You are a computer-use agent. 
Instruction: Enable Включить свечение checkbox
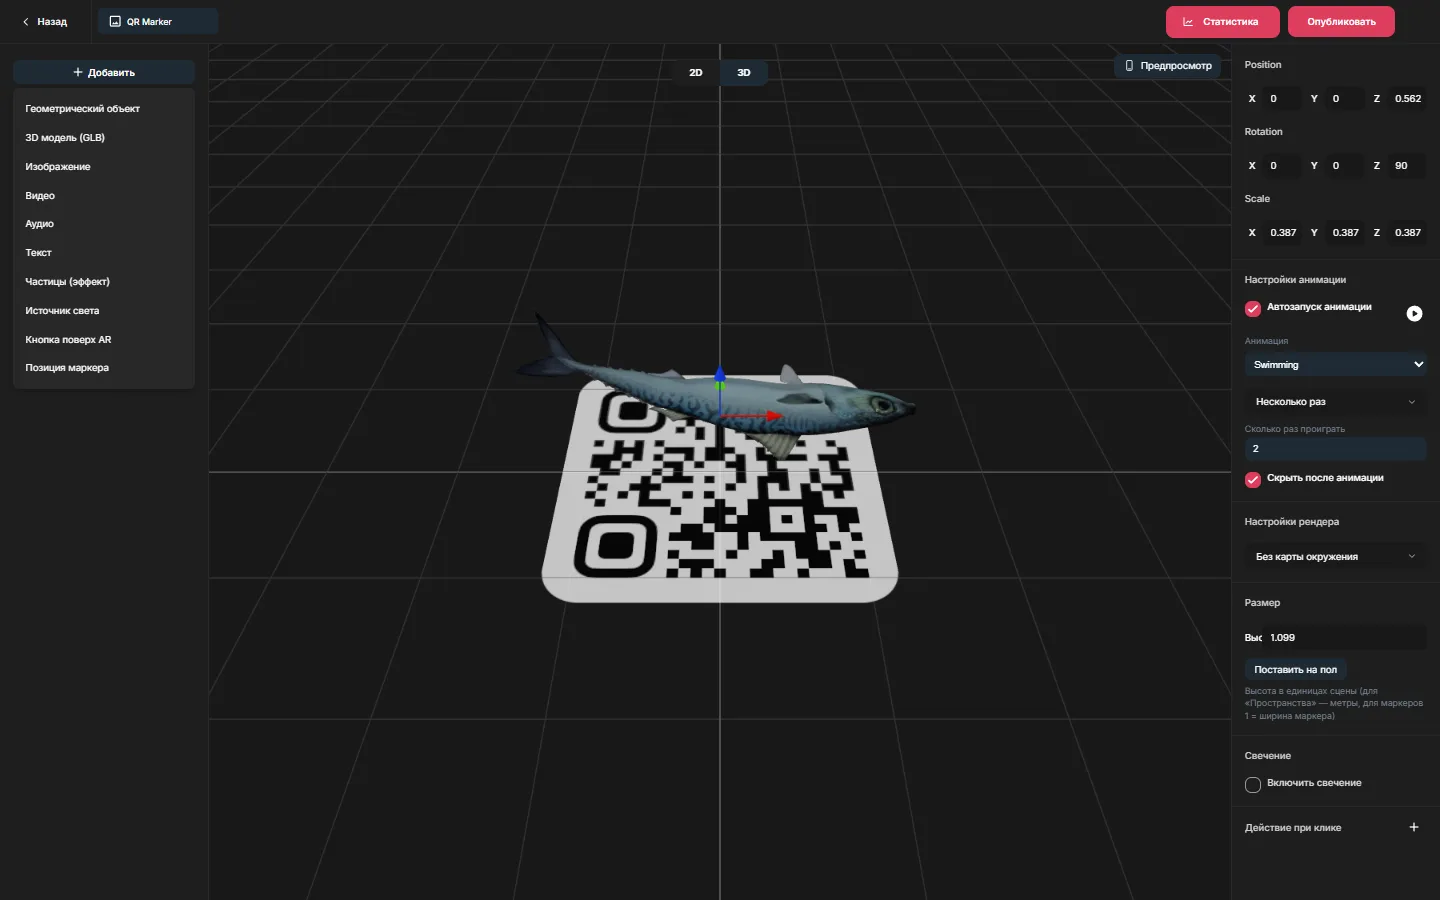click(1252, 785)
